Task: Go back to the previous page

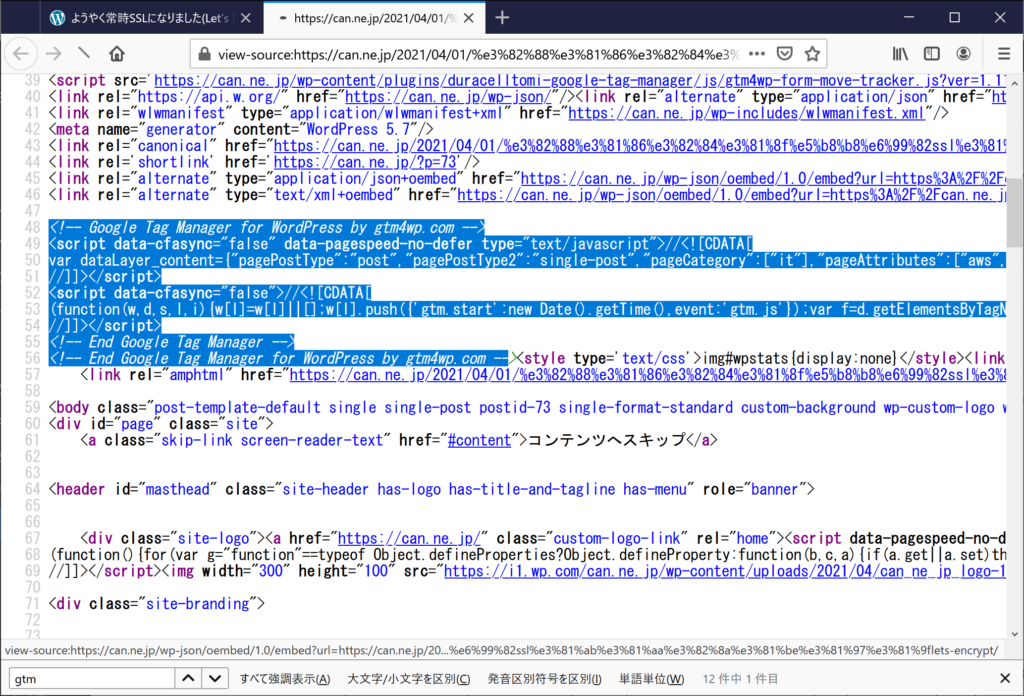Action: pos(22,54)
